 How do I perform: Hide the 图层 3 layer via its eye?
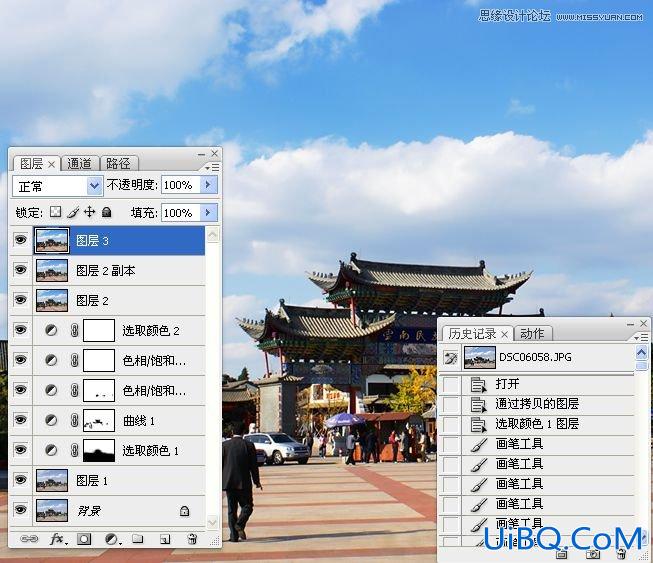pos(20,240)
